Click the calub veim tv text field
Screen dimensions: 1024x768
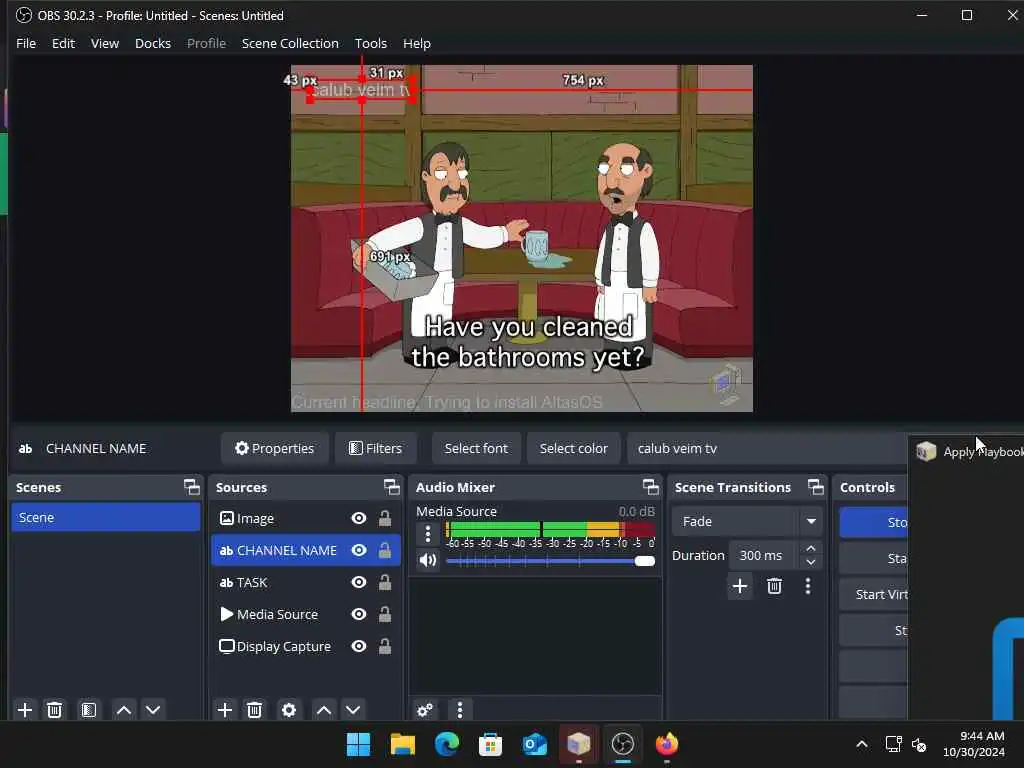(x=767, y=449)
